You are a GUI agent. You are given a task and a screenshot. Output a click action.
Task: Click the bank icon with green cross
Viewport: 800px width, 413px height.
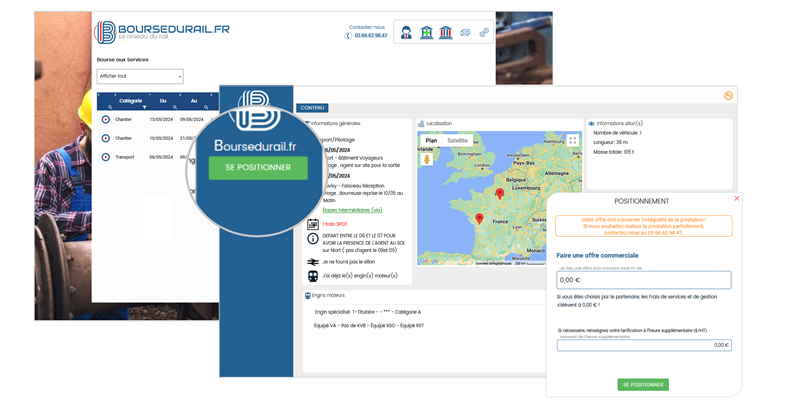point(426,33)
